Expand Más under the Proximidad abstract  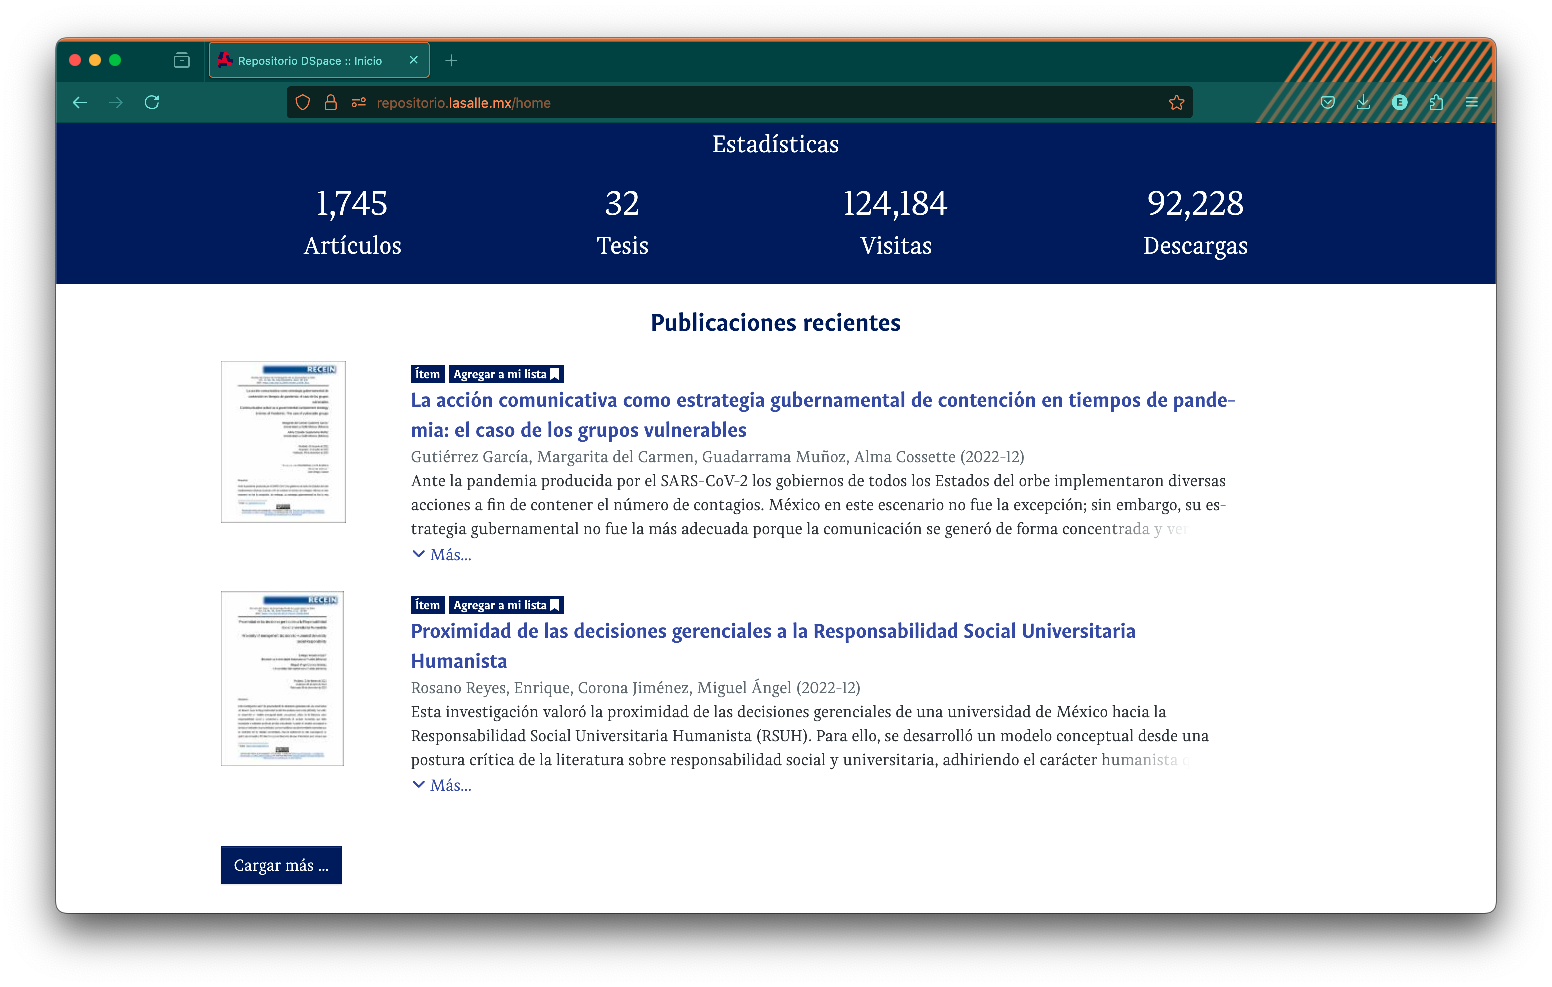click(x=442, y=786)
